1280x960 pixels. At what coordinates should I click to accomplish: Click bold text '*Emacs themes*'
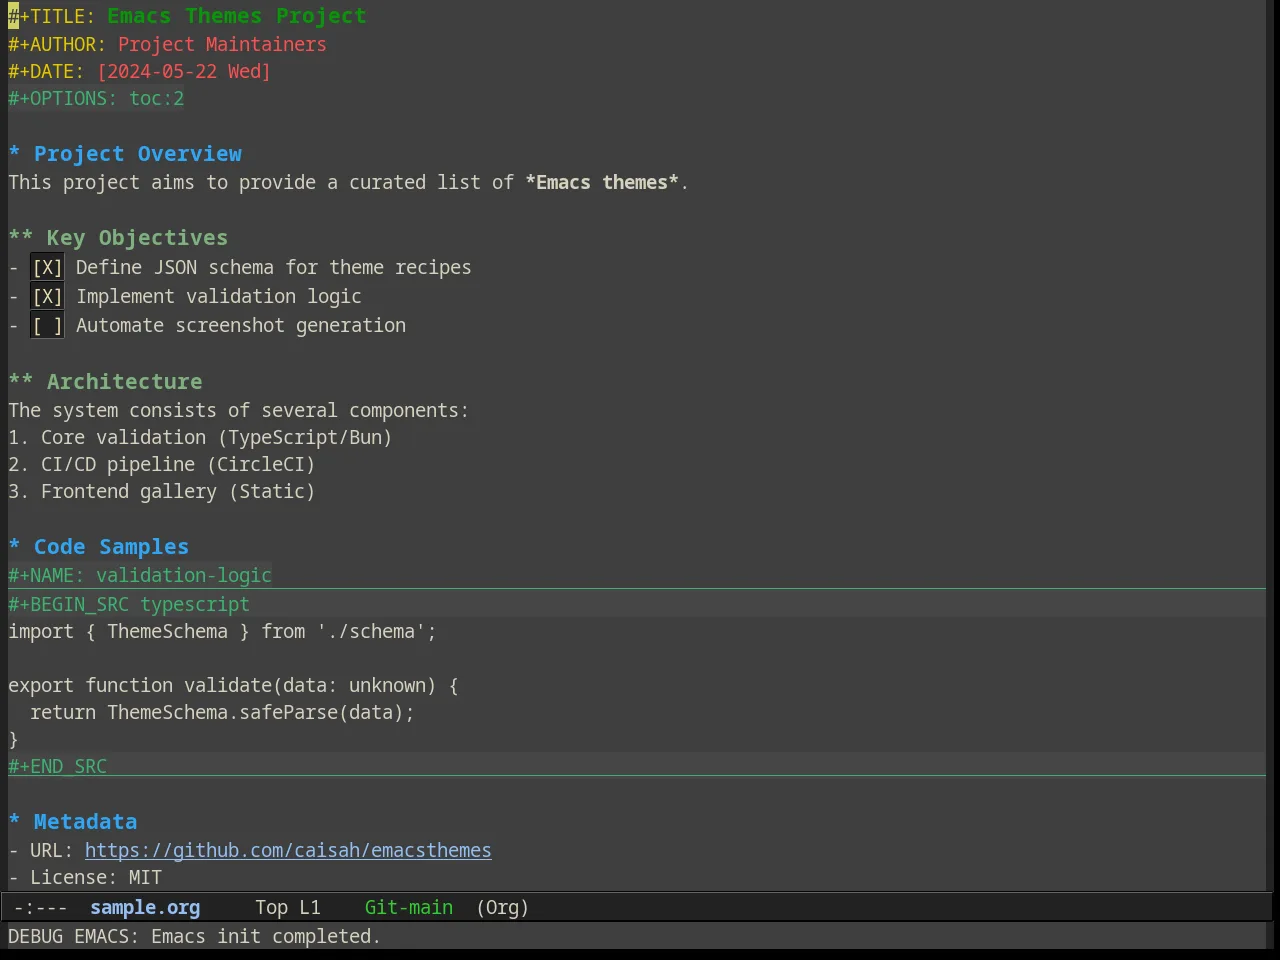point(602,182)
